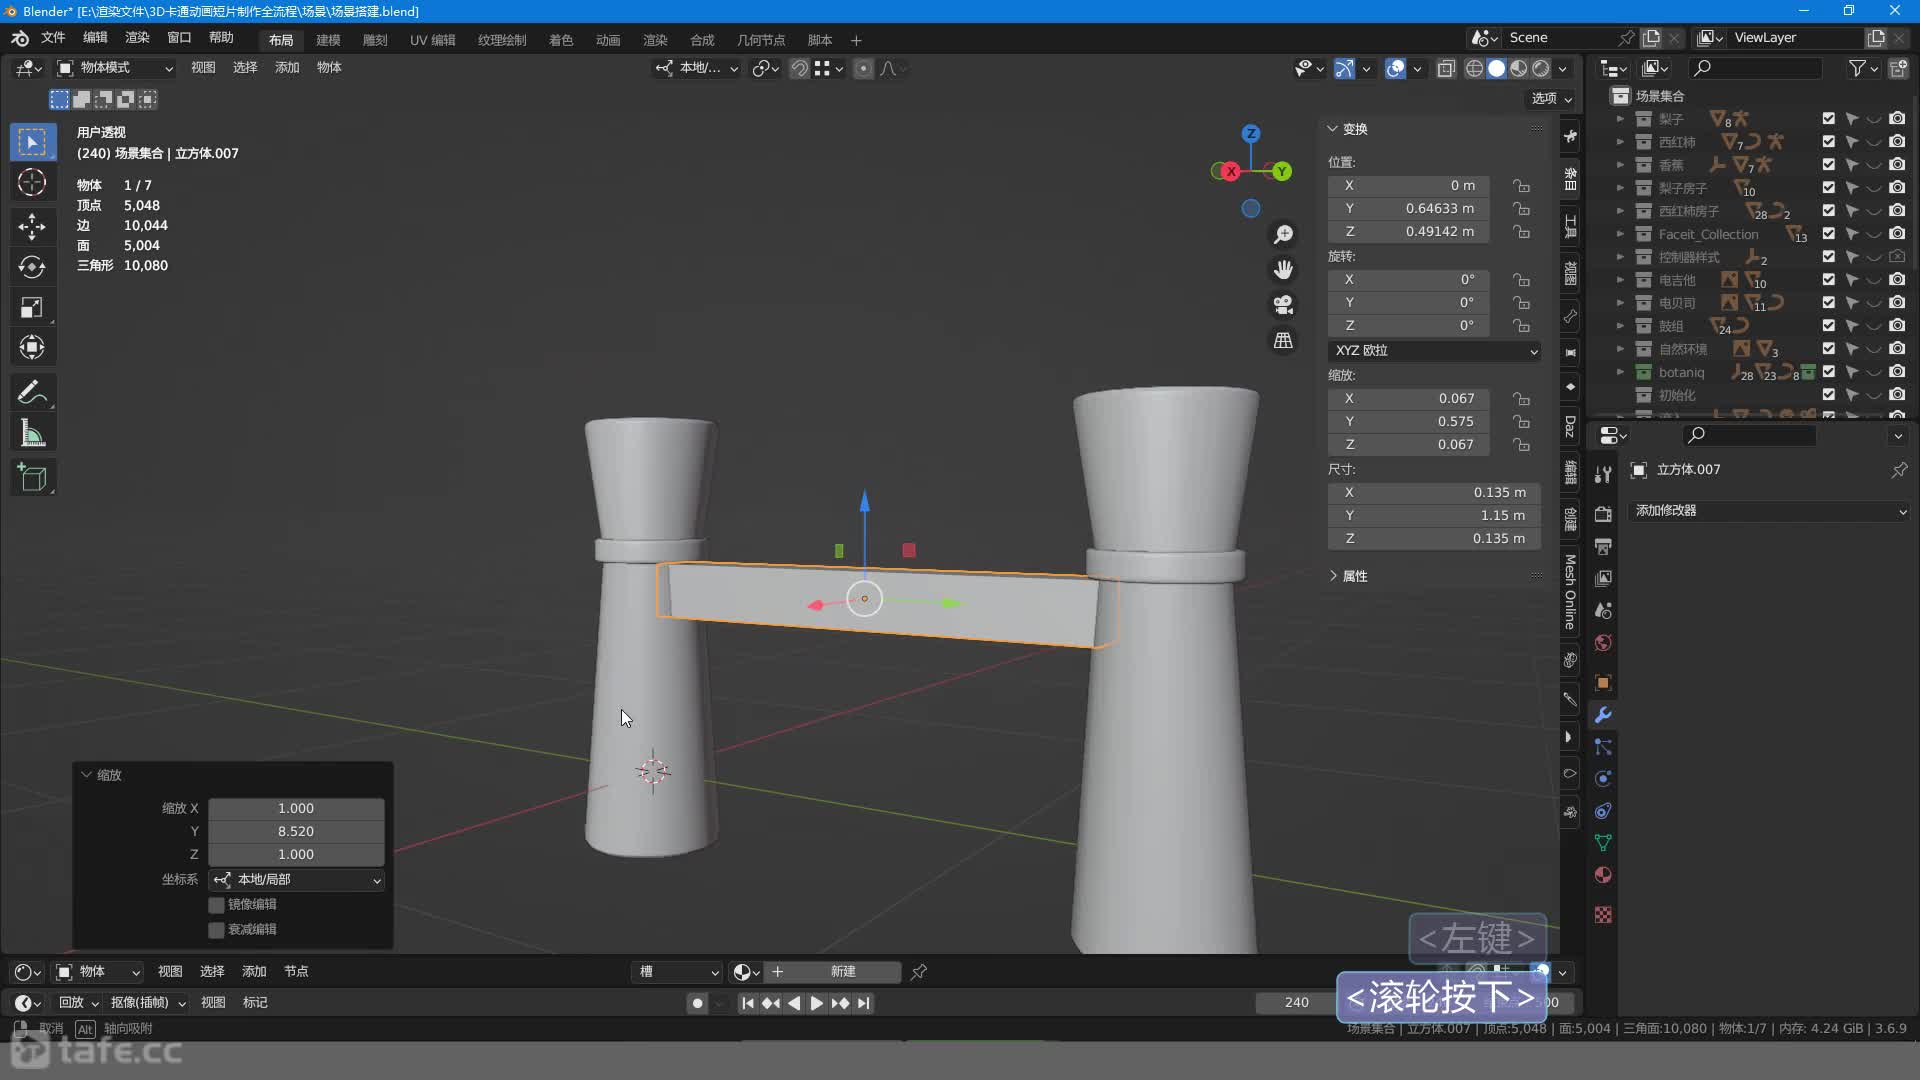Toggle X-ray view icon
1920x1080 pixels.
tap(1446, 68)
